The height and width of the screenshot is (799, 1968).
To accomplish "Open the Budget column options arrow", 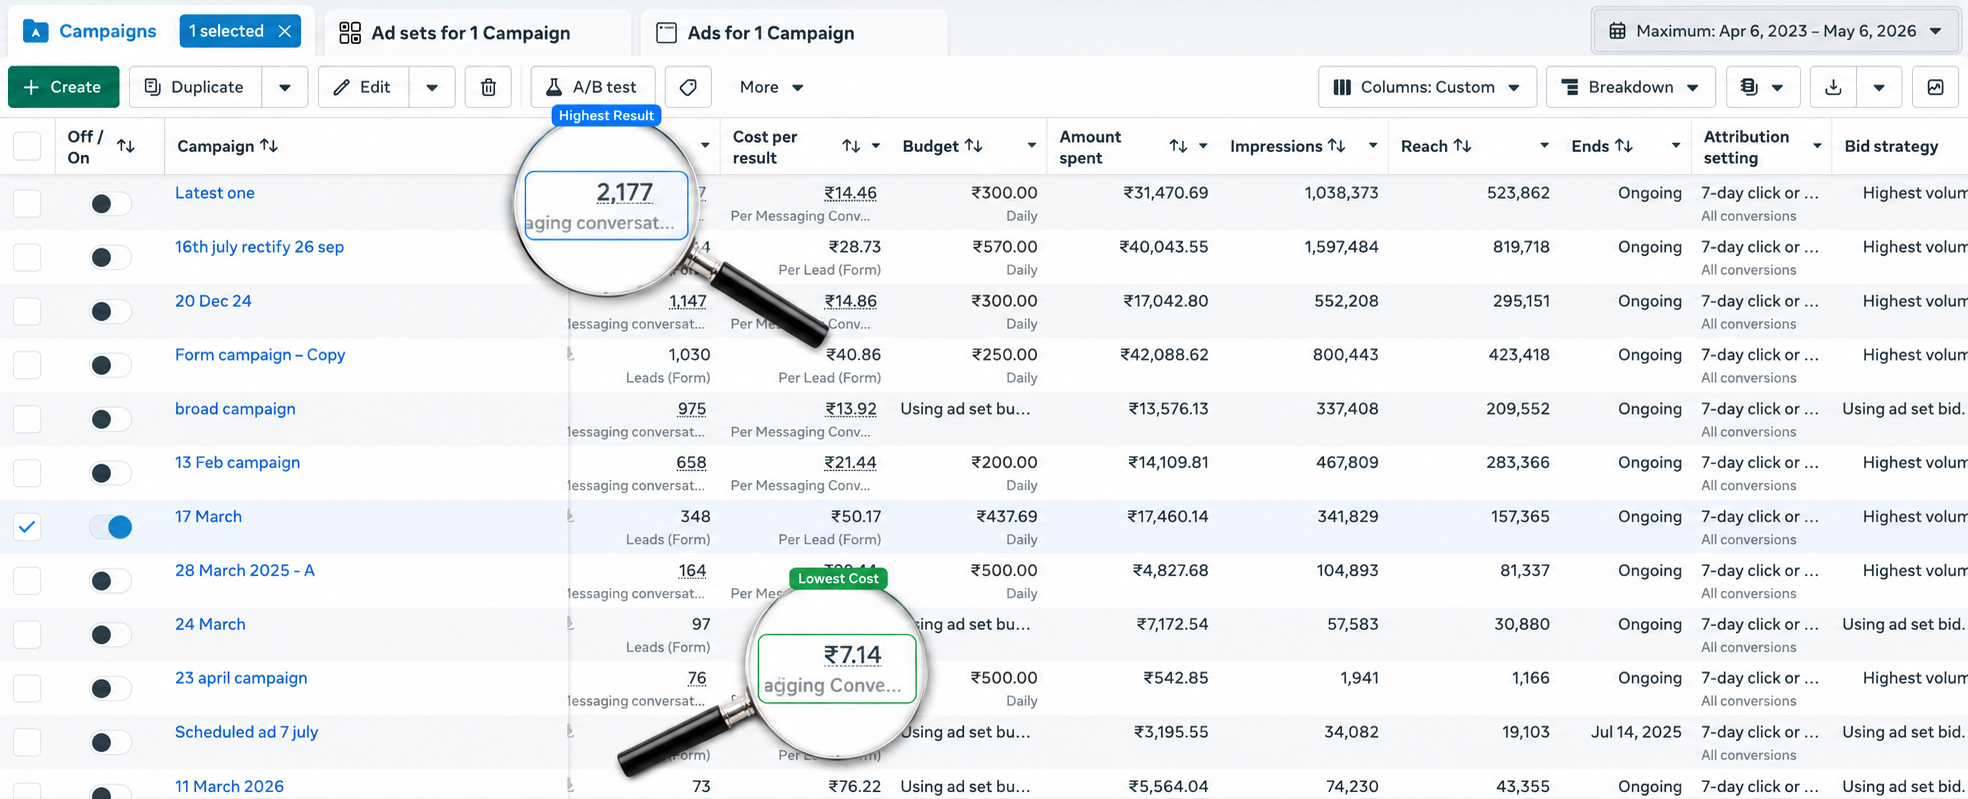I will [1031, 146].
